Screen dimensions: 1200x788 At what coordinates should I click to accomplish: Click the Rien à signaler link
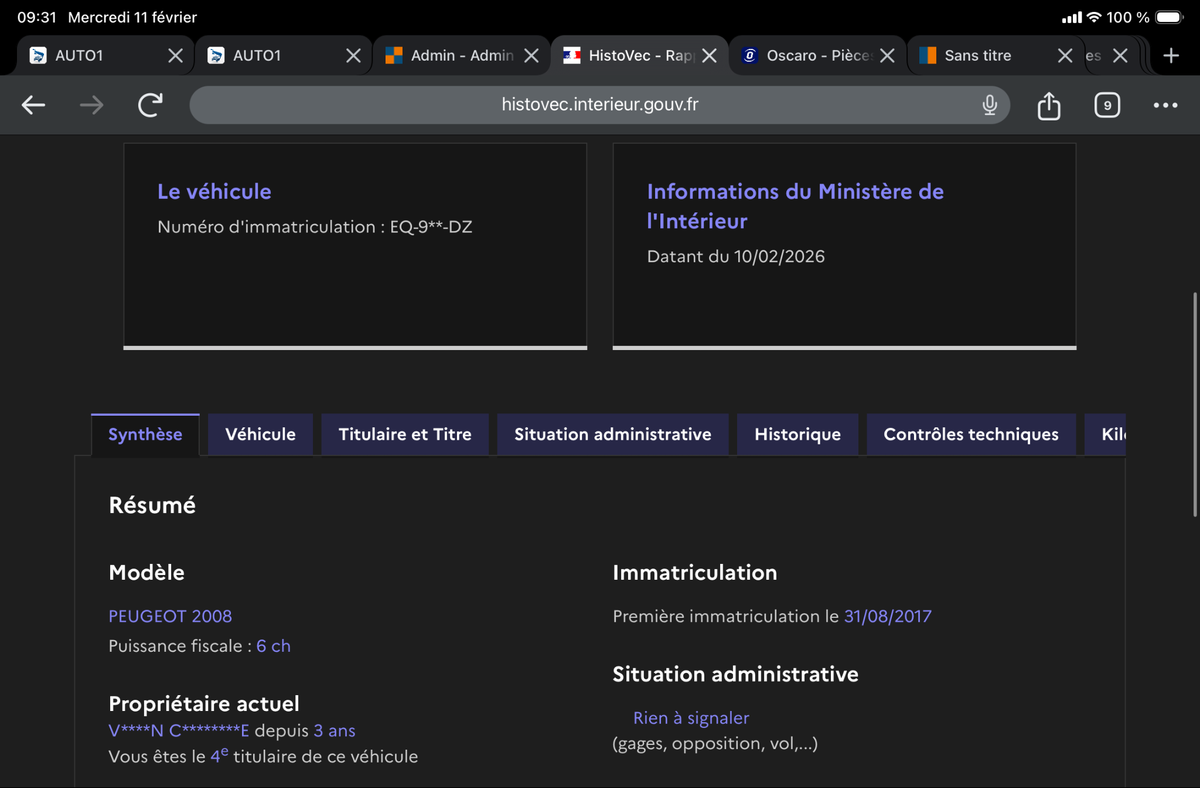coord(691,718)
